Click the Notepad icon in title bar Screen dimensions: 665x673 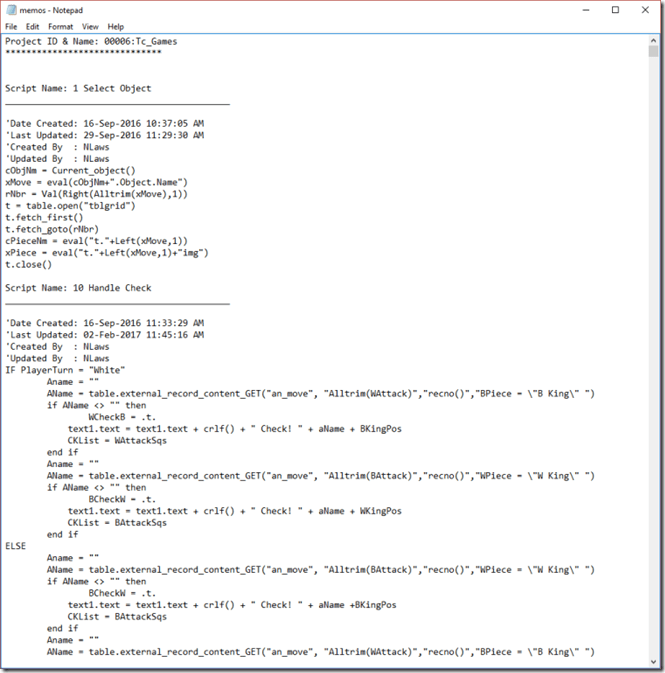(11, 10)
